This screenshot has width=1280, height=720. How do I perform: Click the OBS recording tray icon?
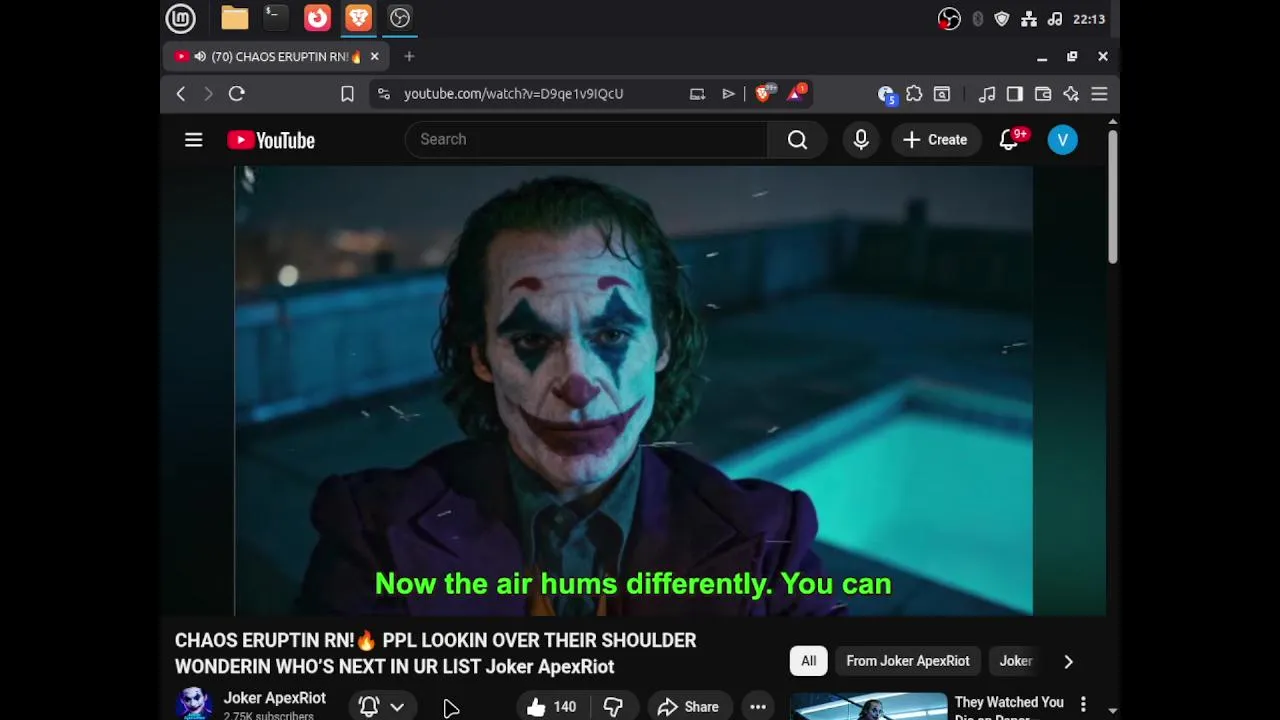point(949,19)
